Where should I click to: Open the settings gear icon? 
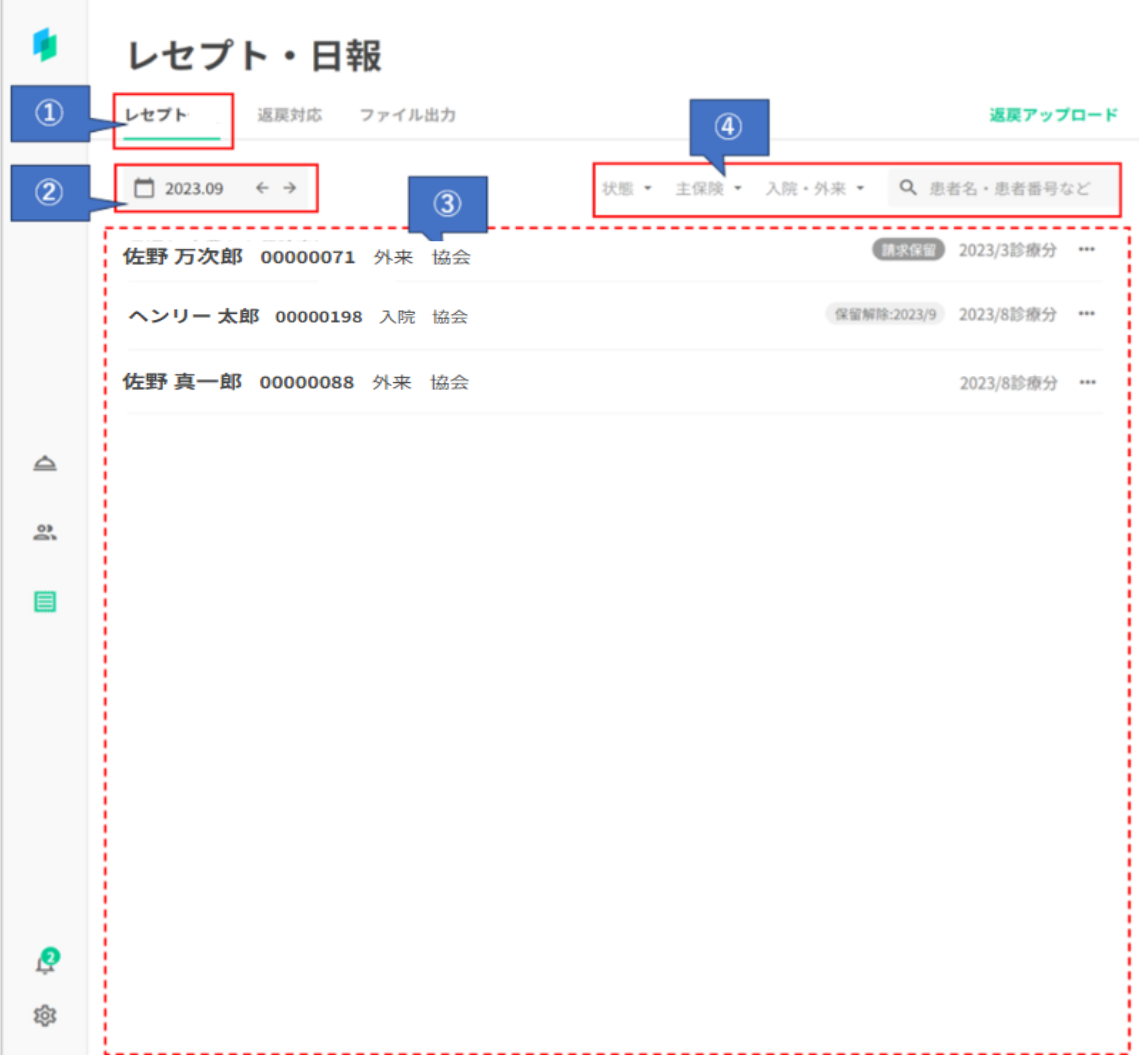(x=45, y=1015)
